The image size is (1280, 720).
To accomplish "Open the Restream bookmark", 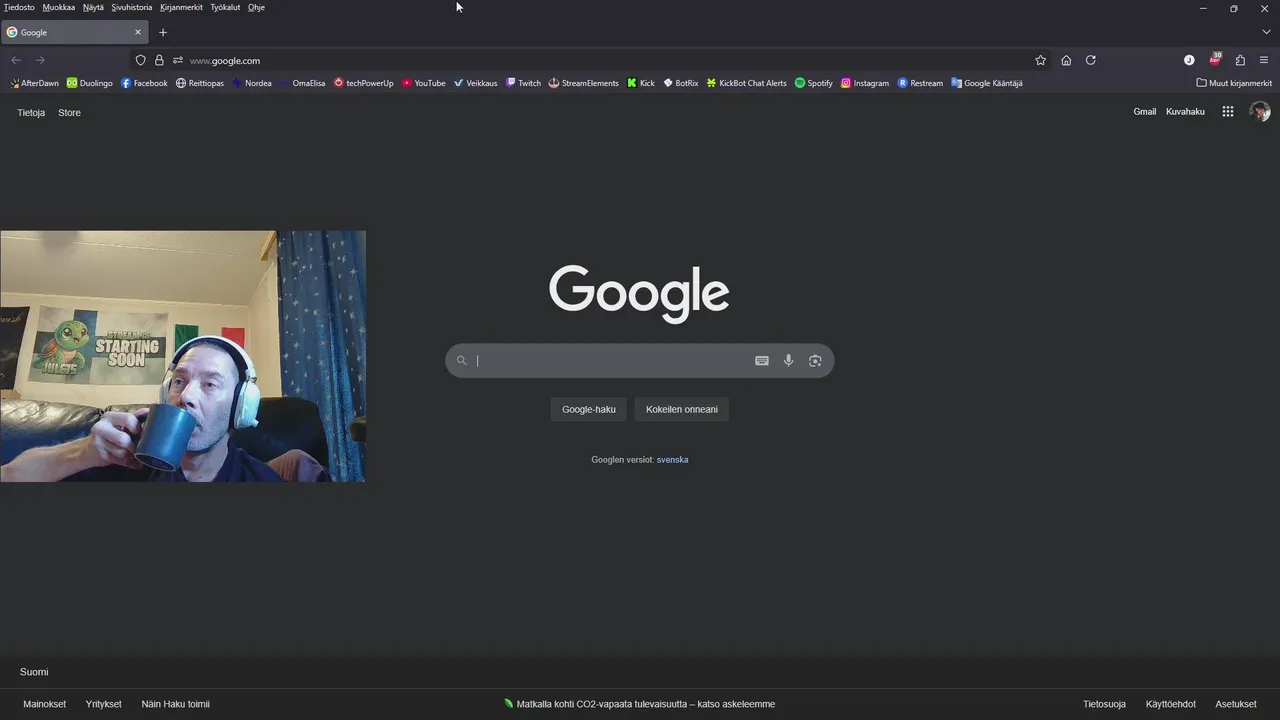I will coord(920,83).
